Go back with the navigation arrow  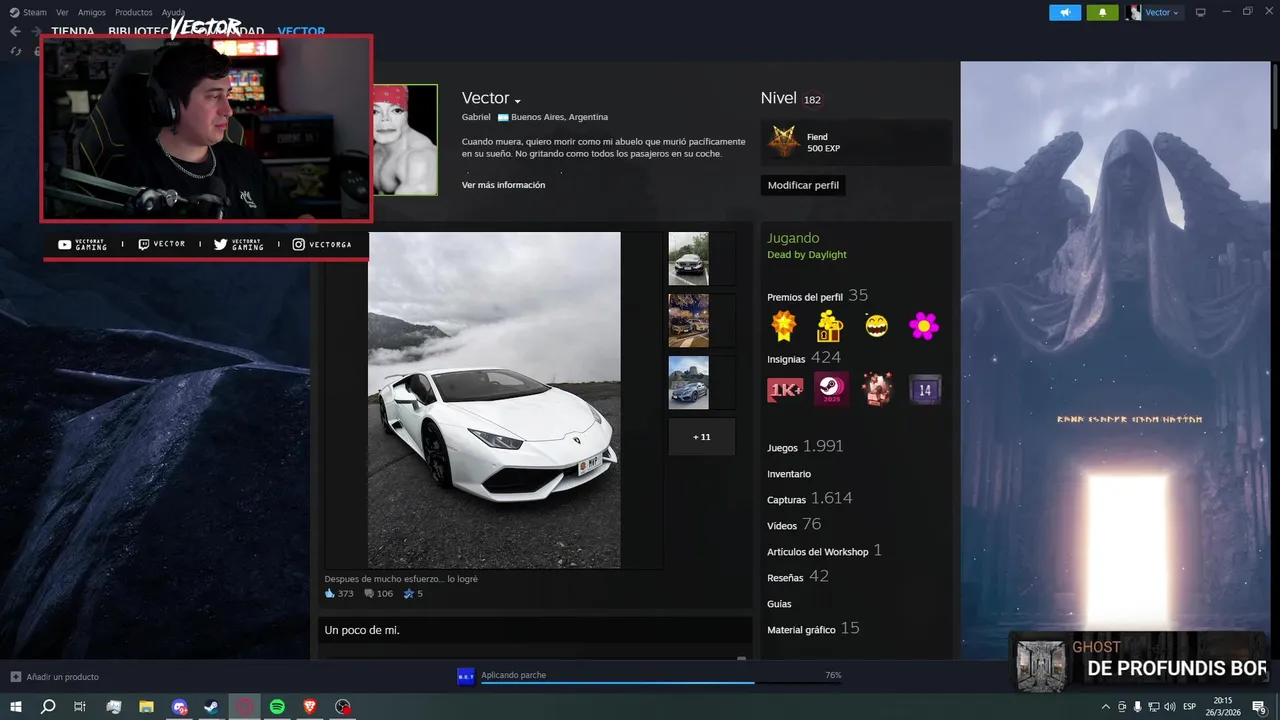click(x=15, y=31)
